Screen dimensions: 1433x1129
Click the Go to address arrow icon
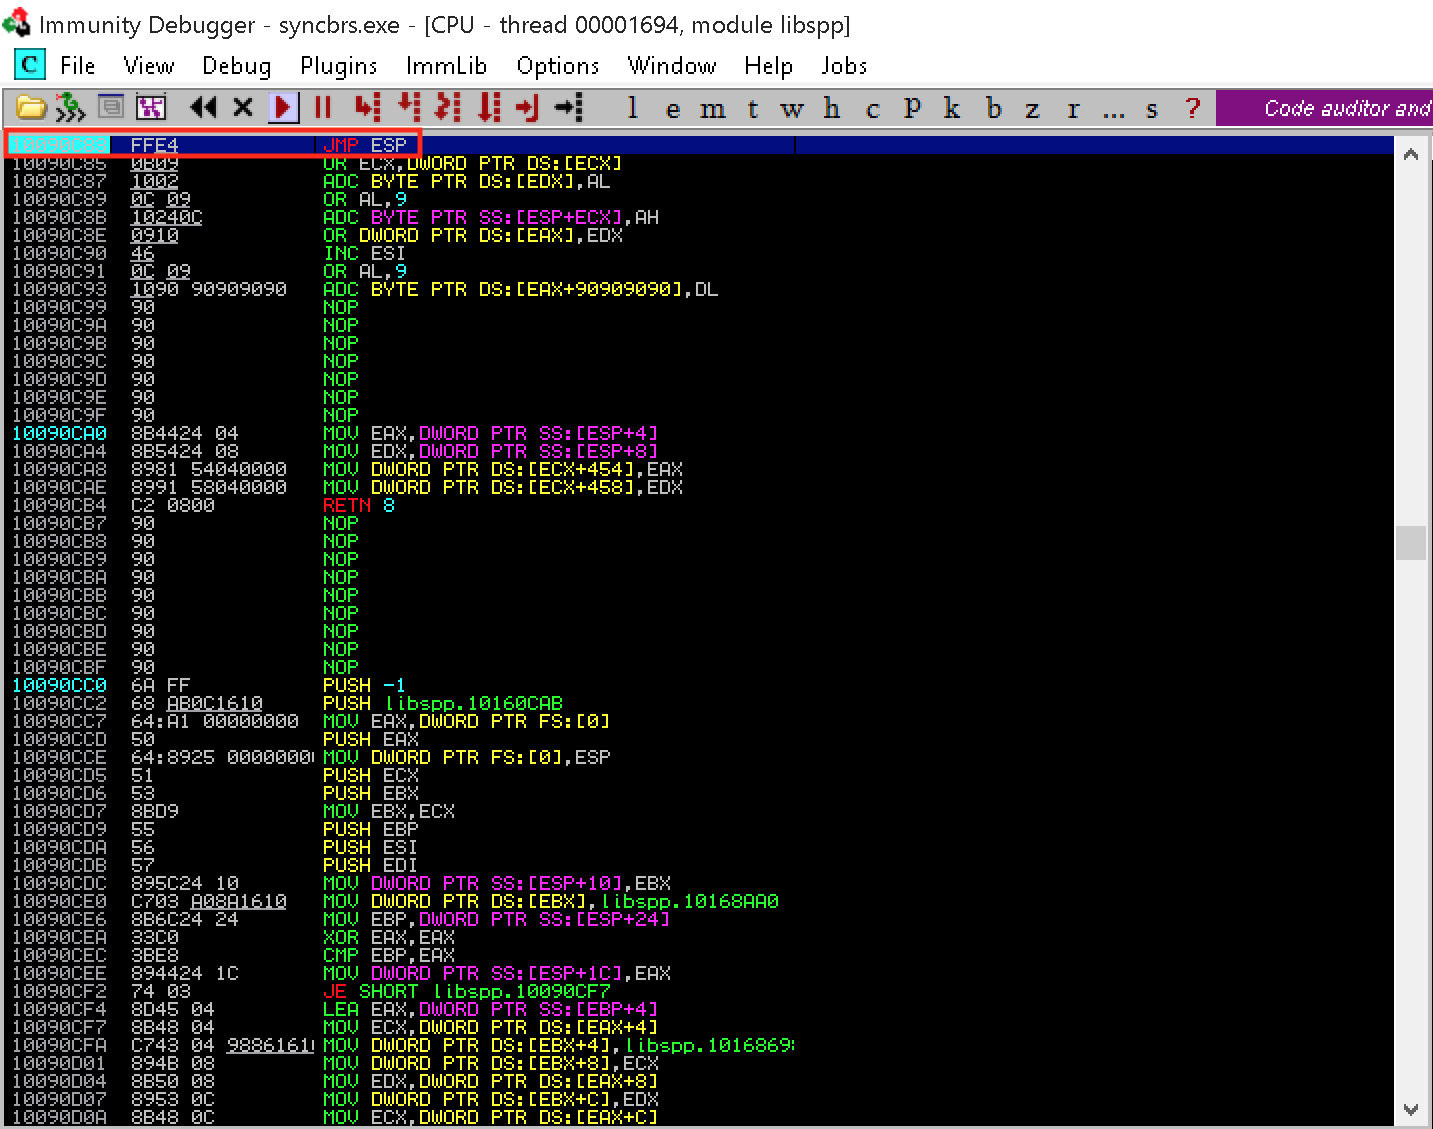[568, 107]
